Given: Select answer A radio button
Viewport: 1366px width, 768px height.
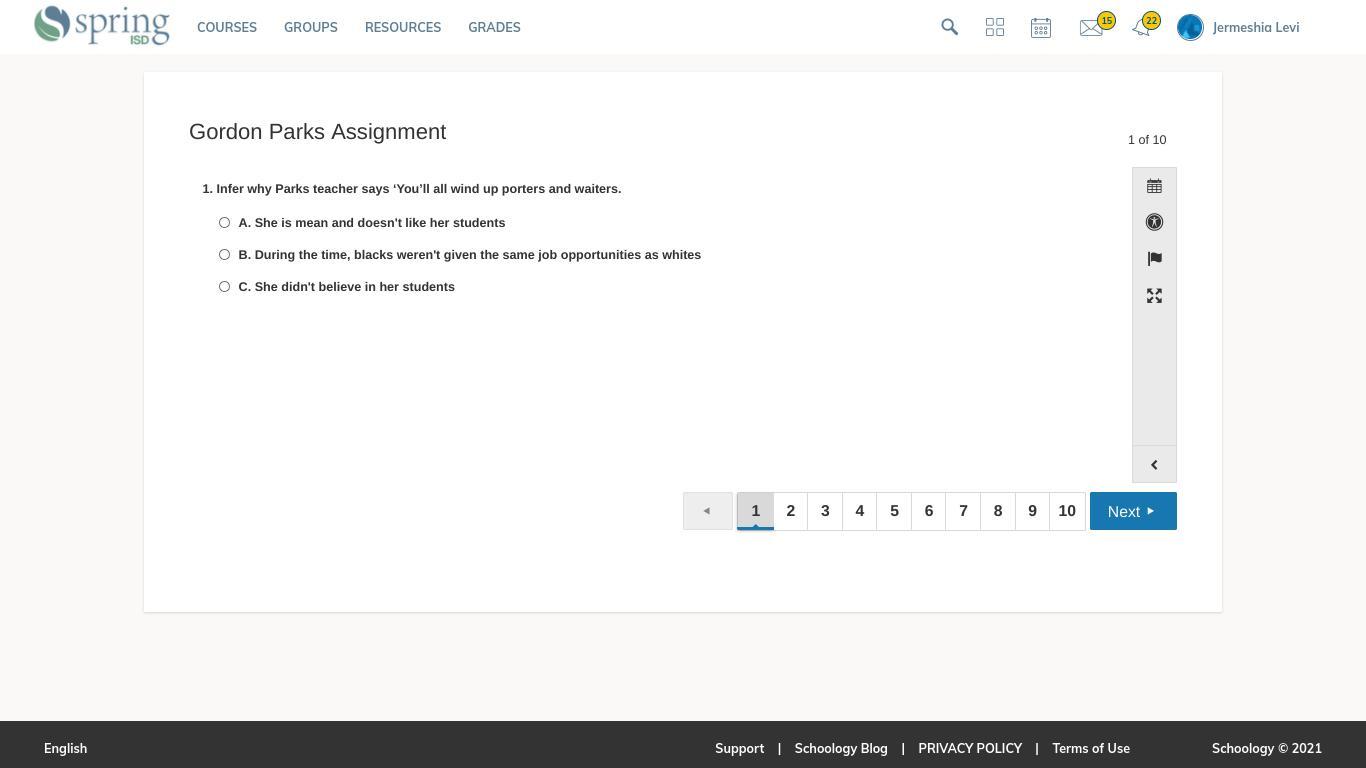Looking at the screenshot, I should coord(224,223).
